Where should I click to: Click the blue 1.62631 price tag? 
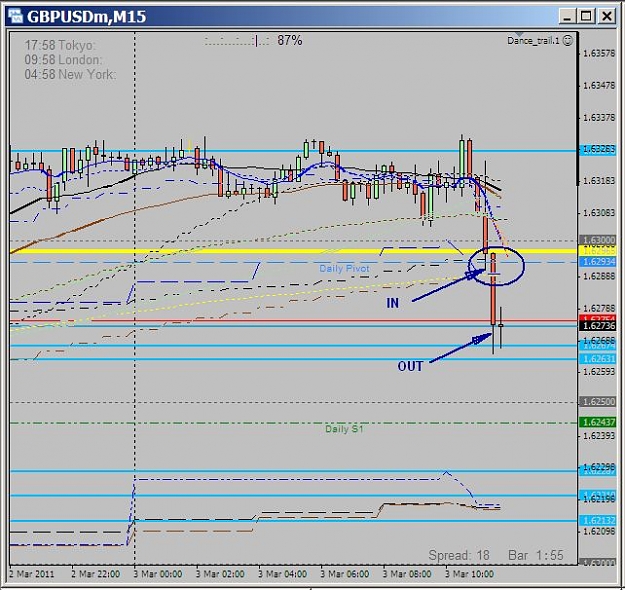597,359
